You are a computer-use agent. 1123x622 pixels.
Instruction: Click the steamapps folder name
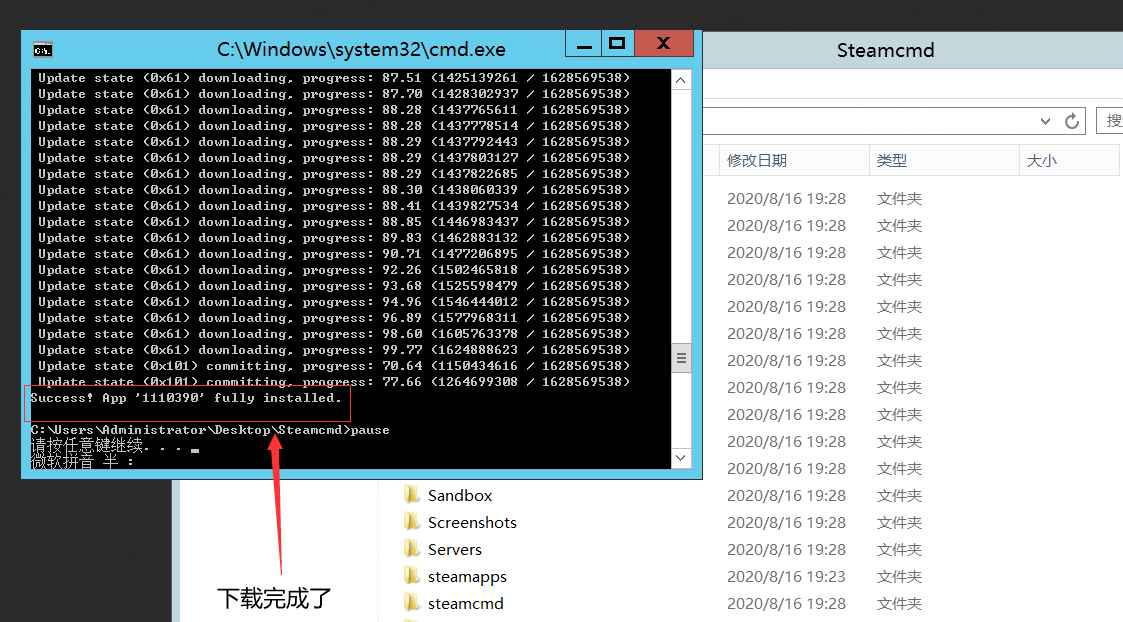(467, 577)
